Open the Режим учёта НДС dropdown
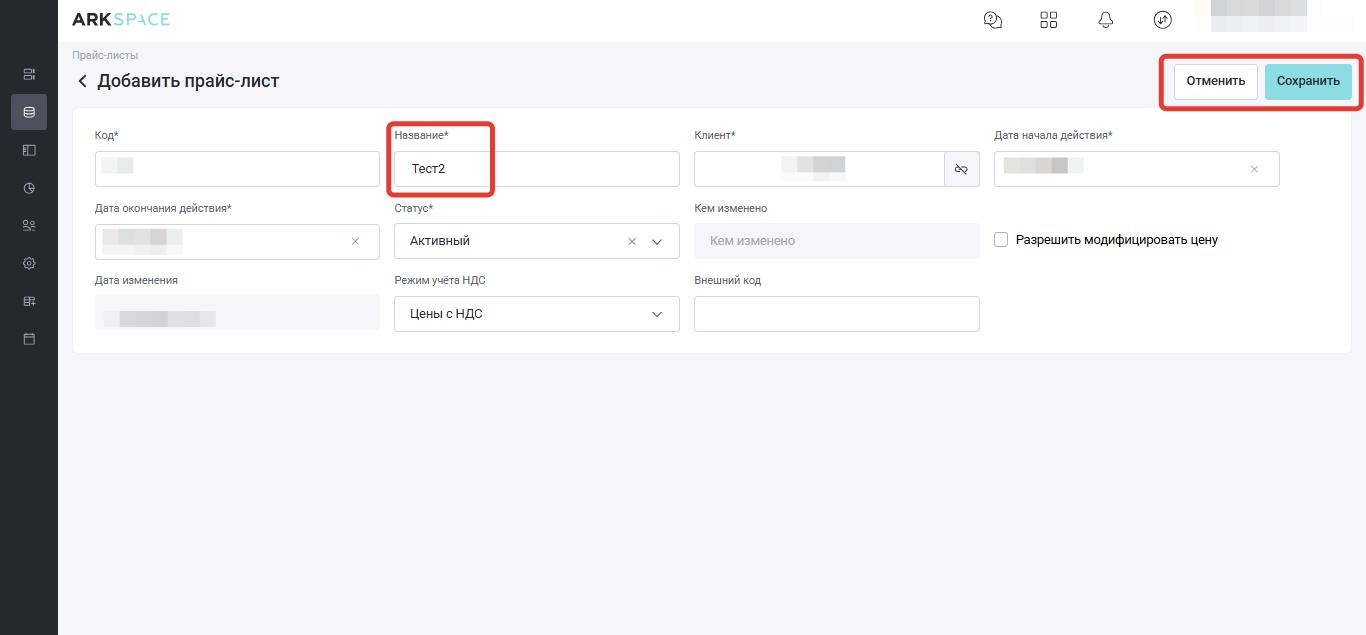The width and height of the screenshot is (1366, 635). click(x=657, y=314)
